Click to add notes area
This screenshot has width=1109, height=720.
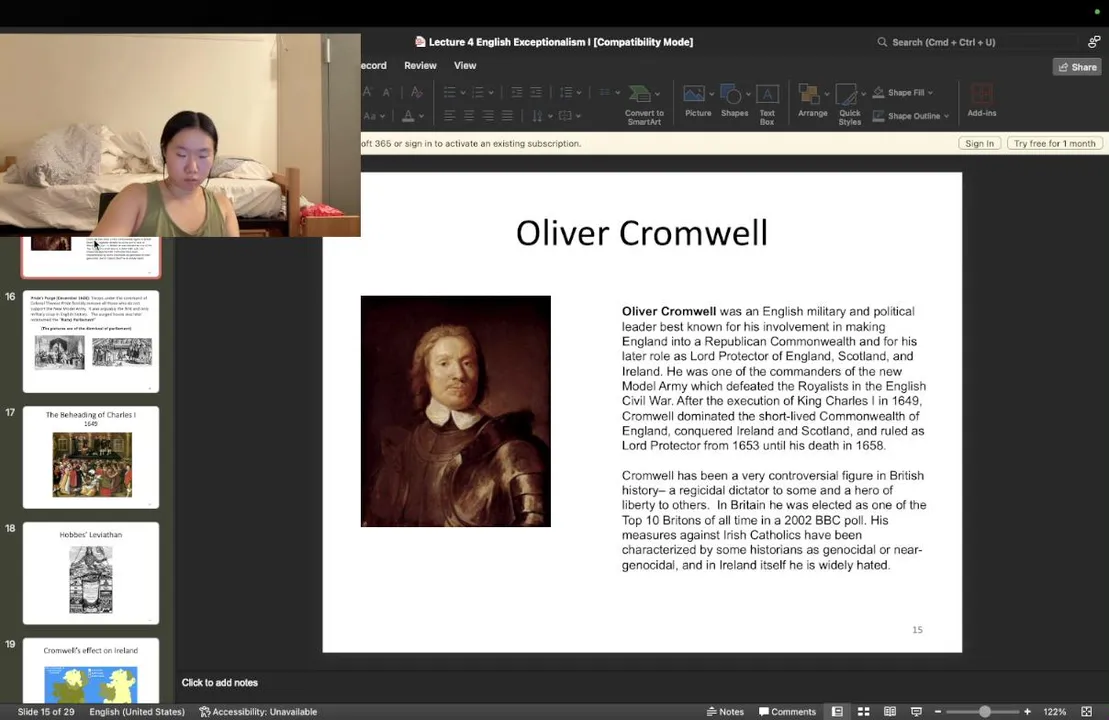(x=219, y=683)
